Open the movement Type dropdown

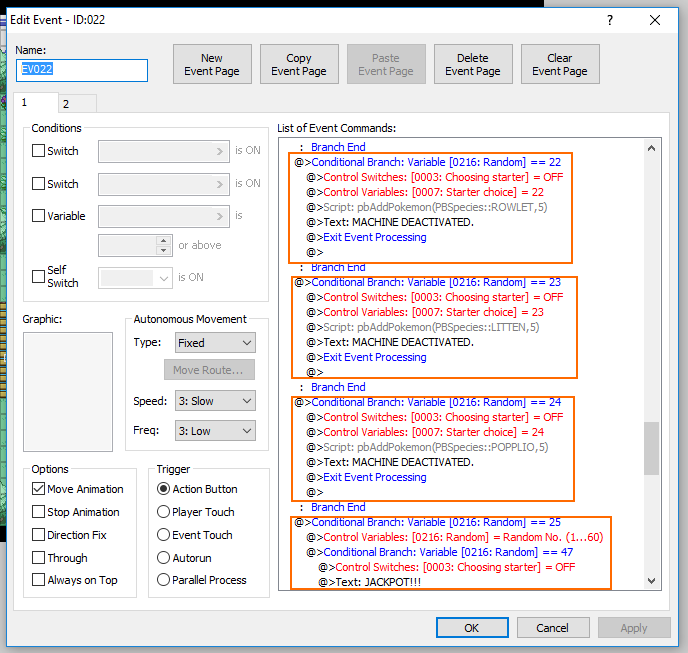click(x=215, y=343)
